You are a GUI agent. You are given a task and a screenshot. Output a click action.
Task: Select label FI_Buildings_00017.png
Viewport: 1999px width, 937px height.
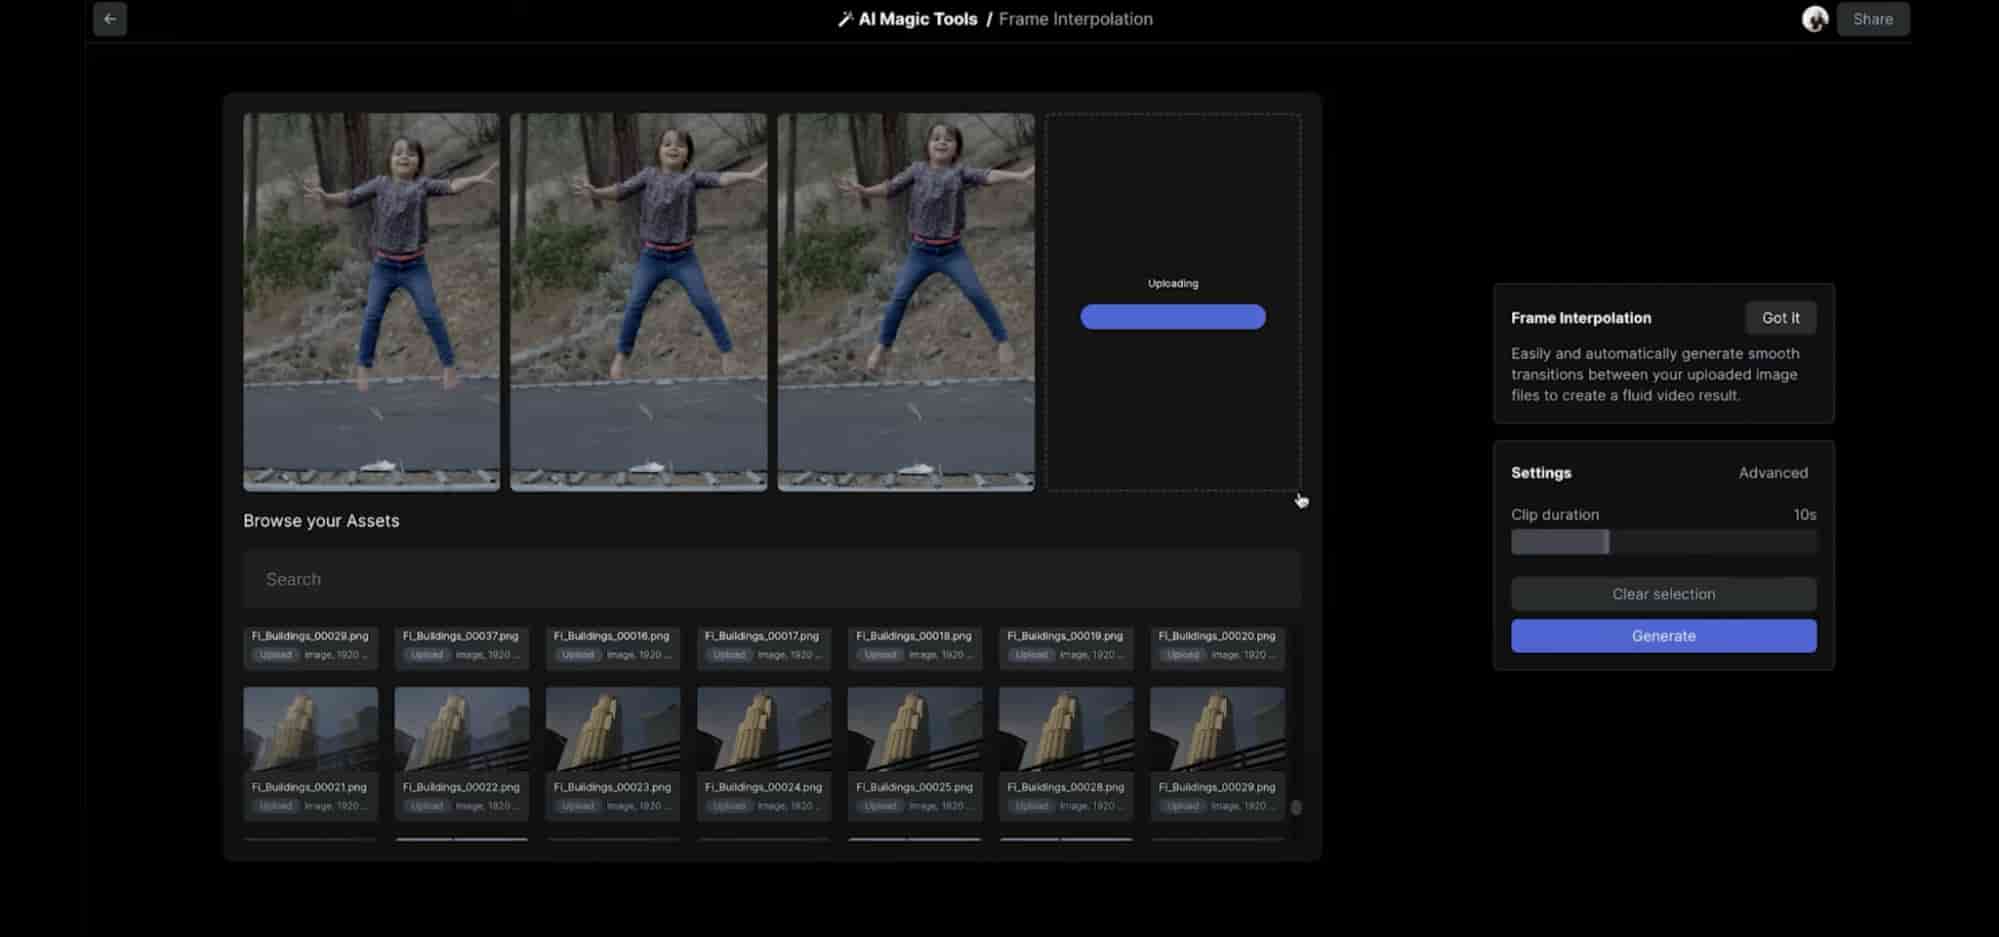(x=762, y=636)
